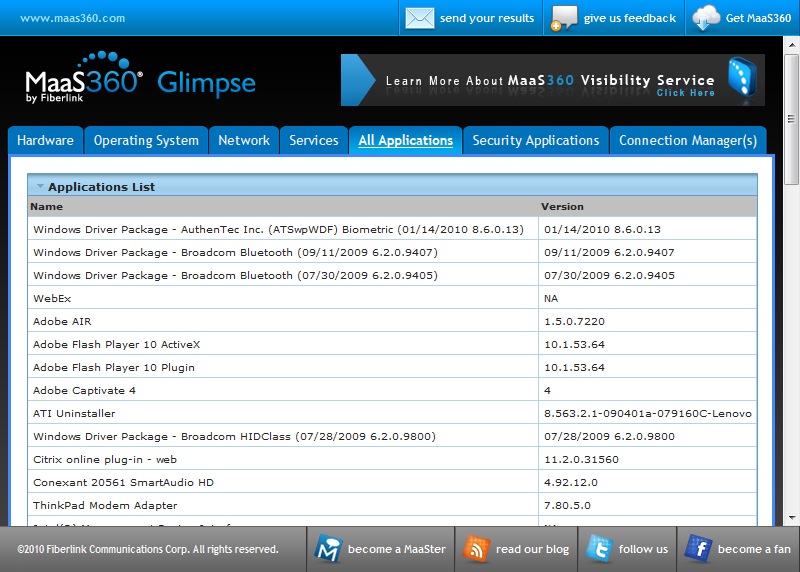Click the Get MaaS360 text link
The width and height of the screenshot is (800, 572).
pos(758,18)
